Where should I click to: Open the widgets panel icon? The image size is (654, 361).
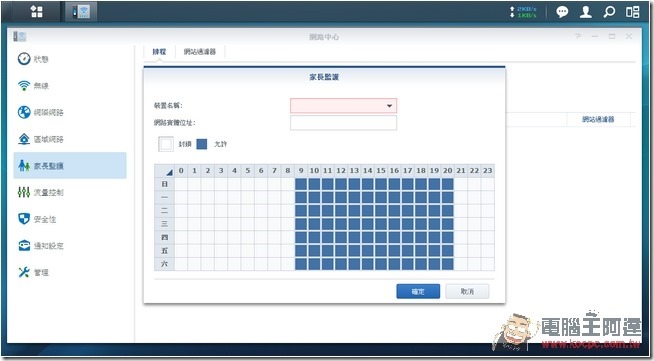(x=632, y=12)
